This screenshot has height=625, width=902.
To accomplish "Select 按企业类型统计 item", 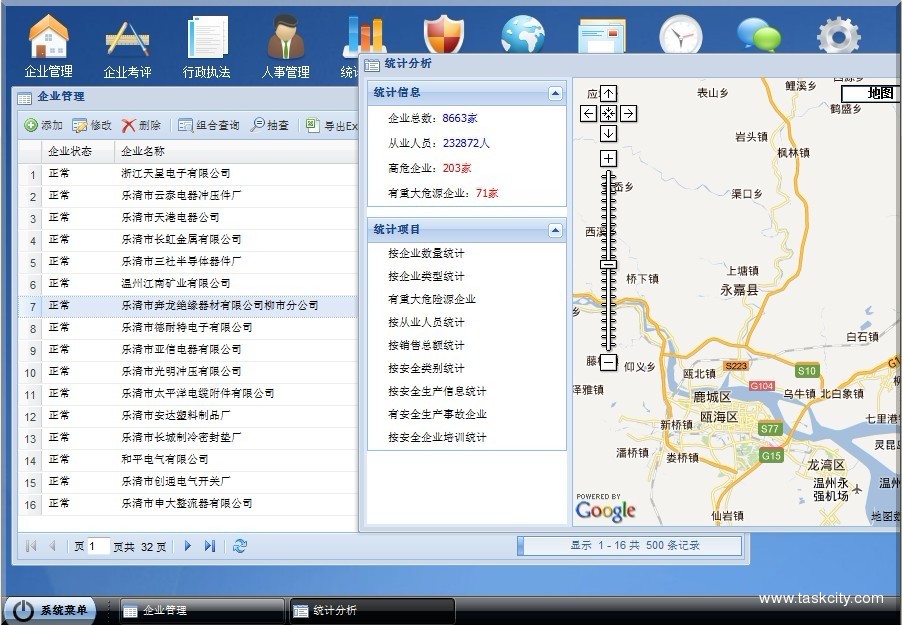I will 426,276.
